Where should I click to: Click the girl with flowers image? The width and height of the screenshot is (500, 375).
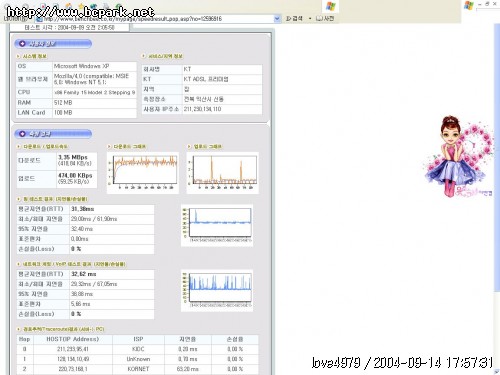pyautogui.click(x=458, y=156)
